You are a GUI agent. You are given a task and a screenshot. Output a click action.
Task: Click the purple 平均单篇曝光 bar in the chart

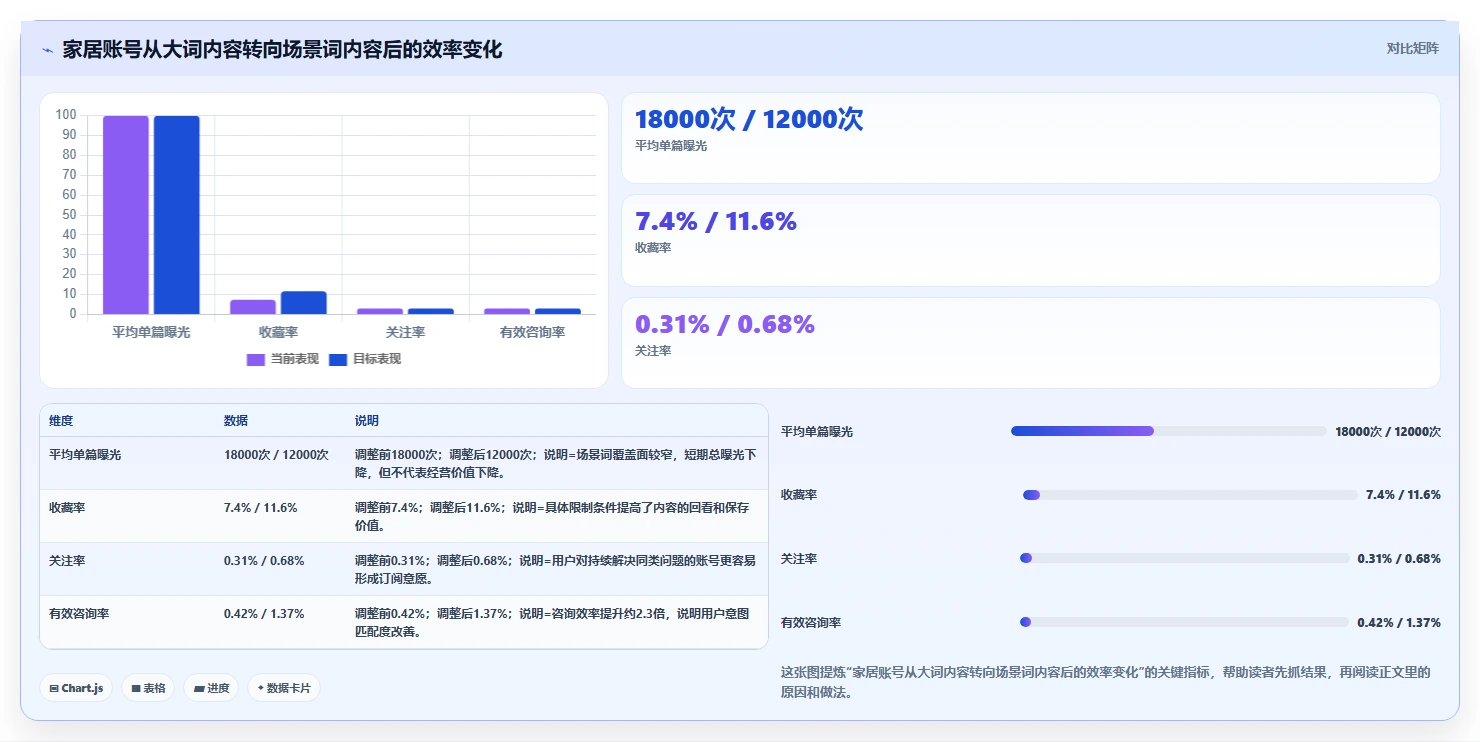126,215
